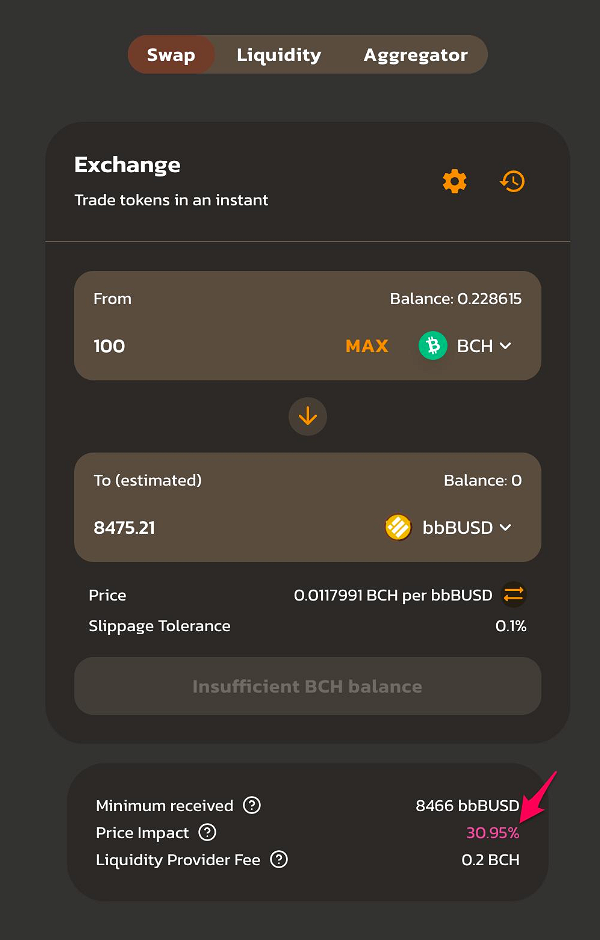Show Price Impact help tooltip icon

click(207, 832)
